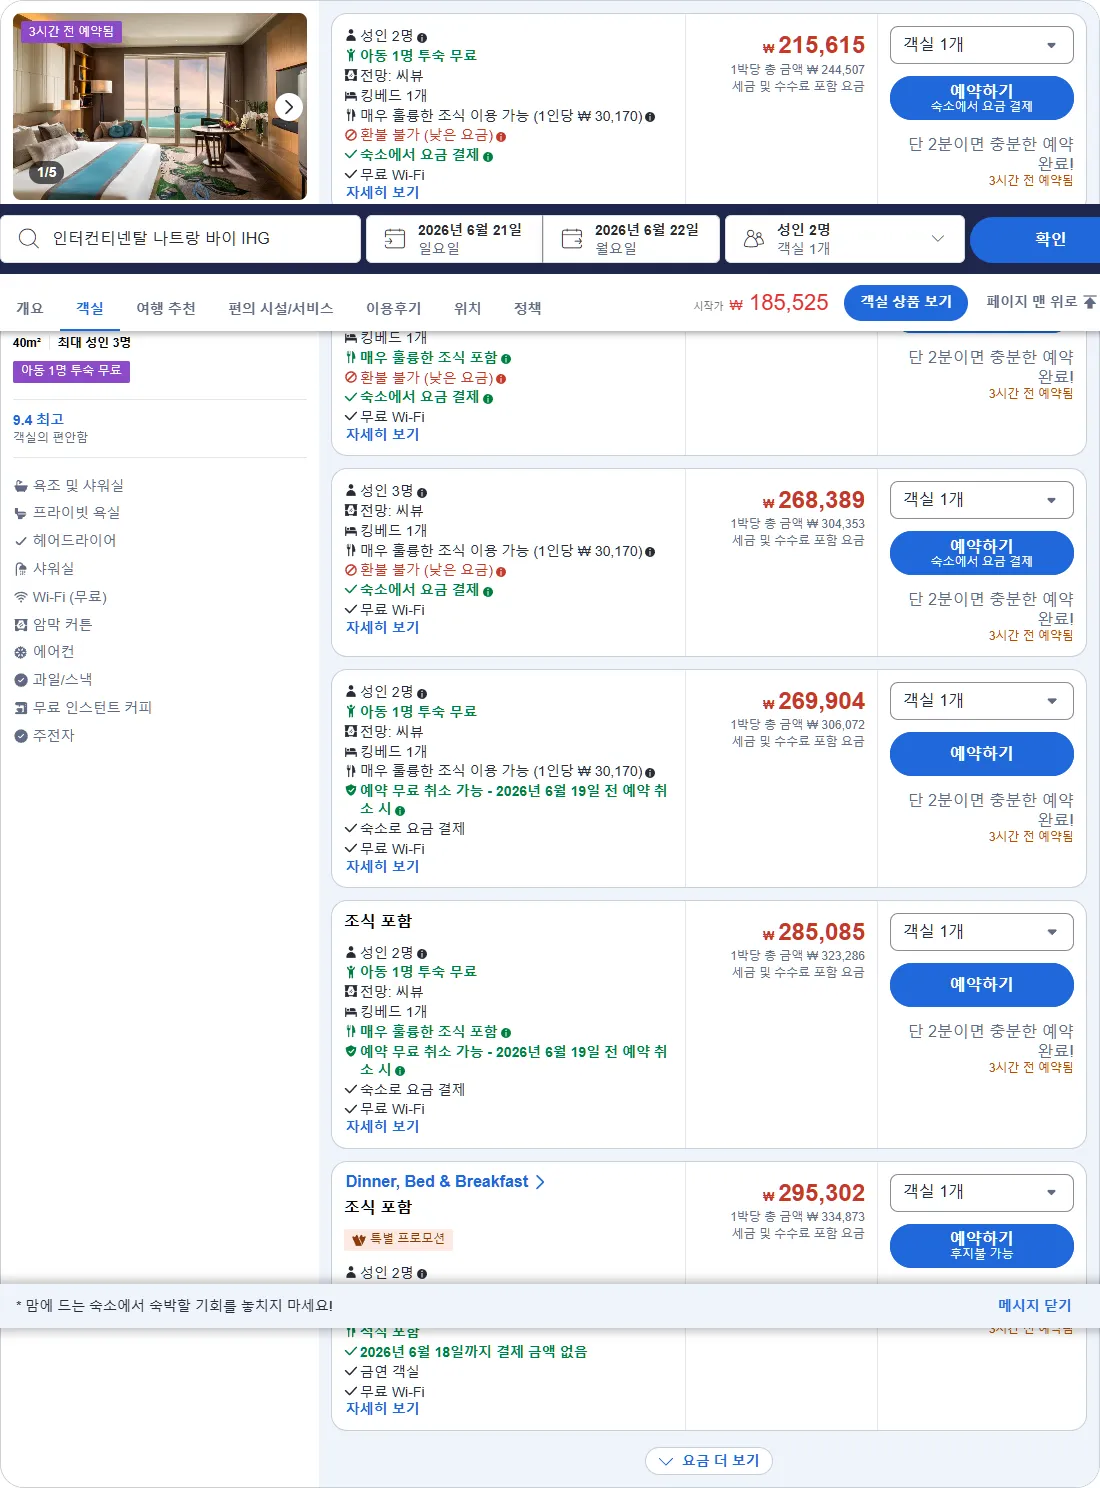Click the 9.4 최고 rating text

[38, 420]
